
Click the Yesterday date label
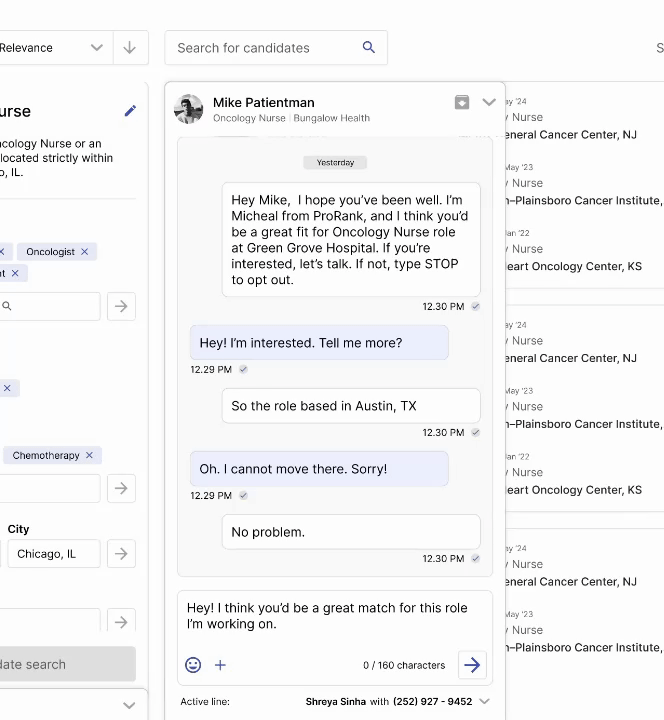[x=335, y=163]
